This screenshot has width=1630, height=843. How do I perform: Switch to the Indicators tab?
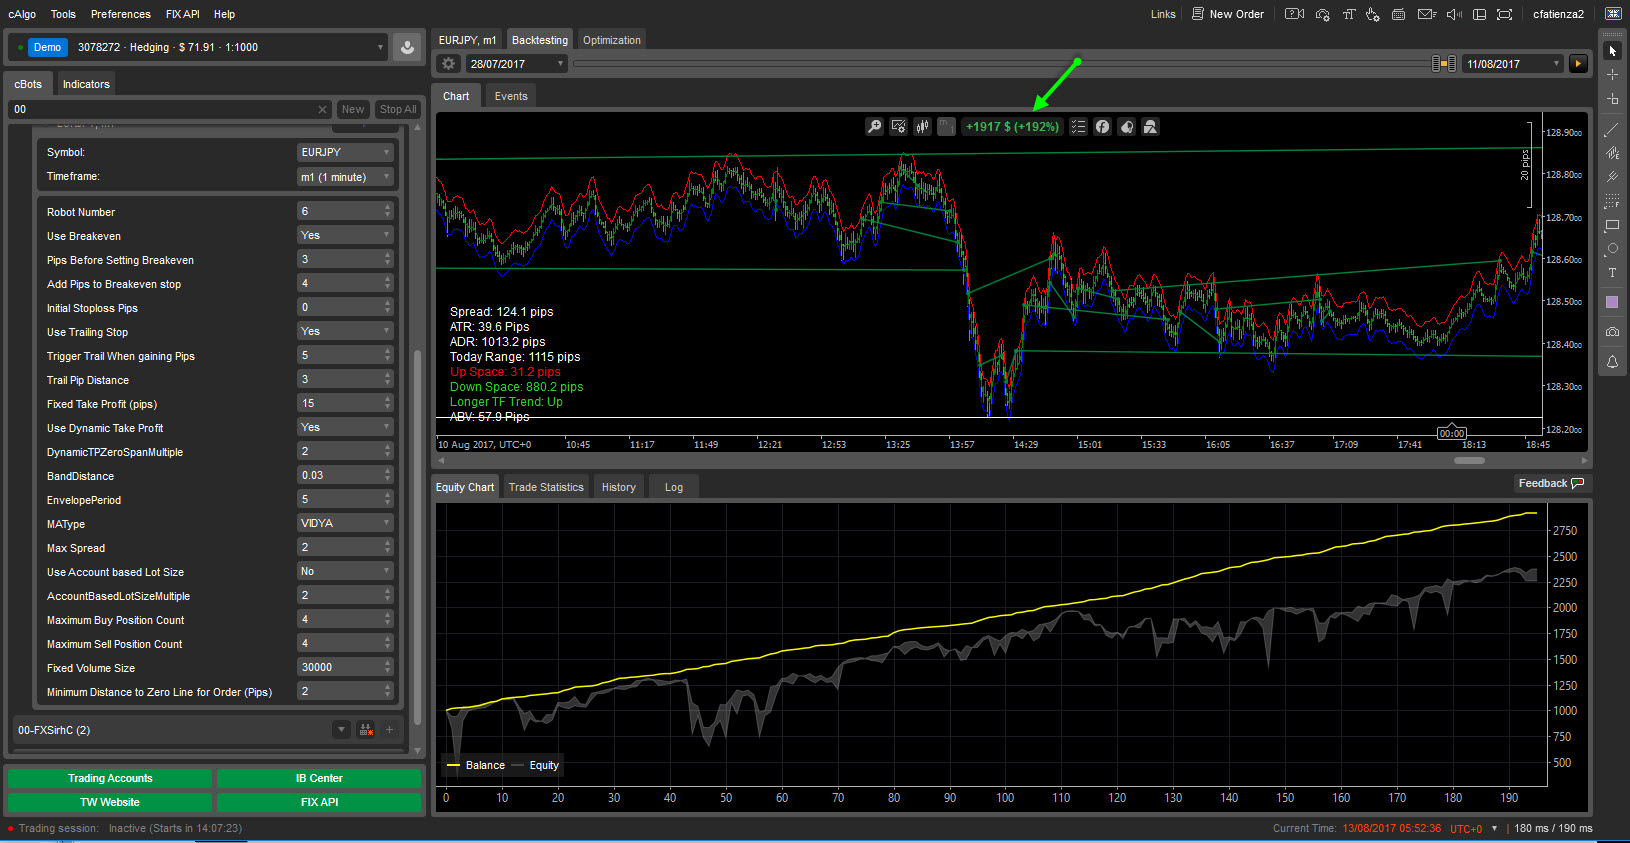coord(86,84)
